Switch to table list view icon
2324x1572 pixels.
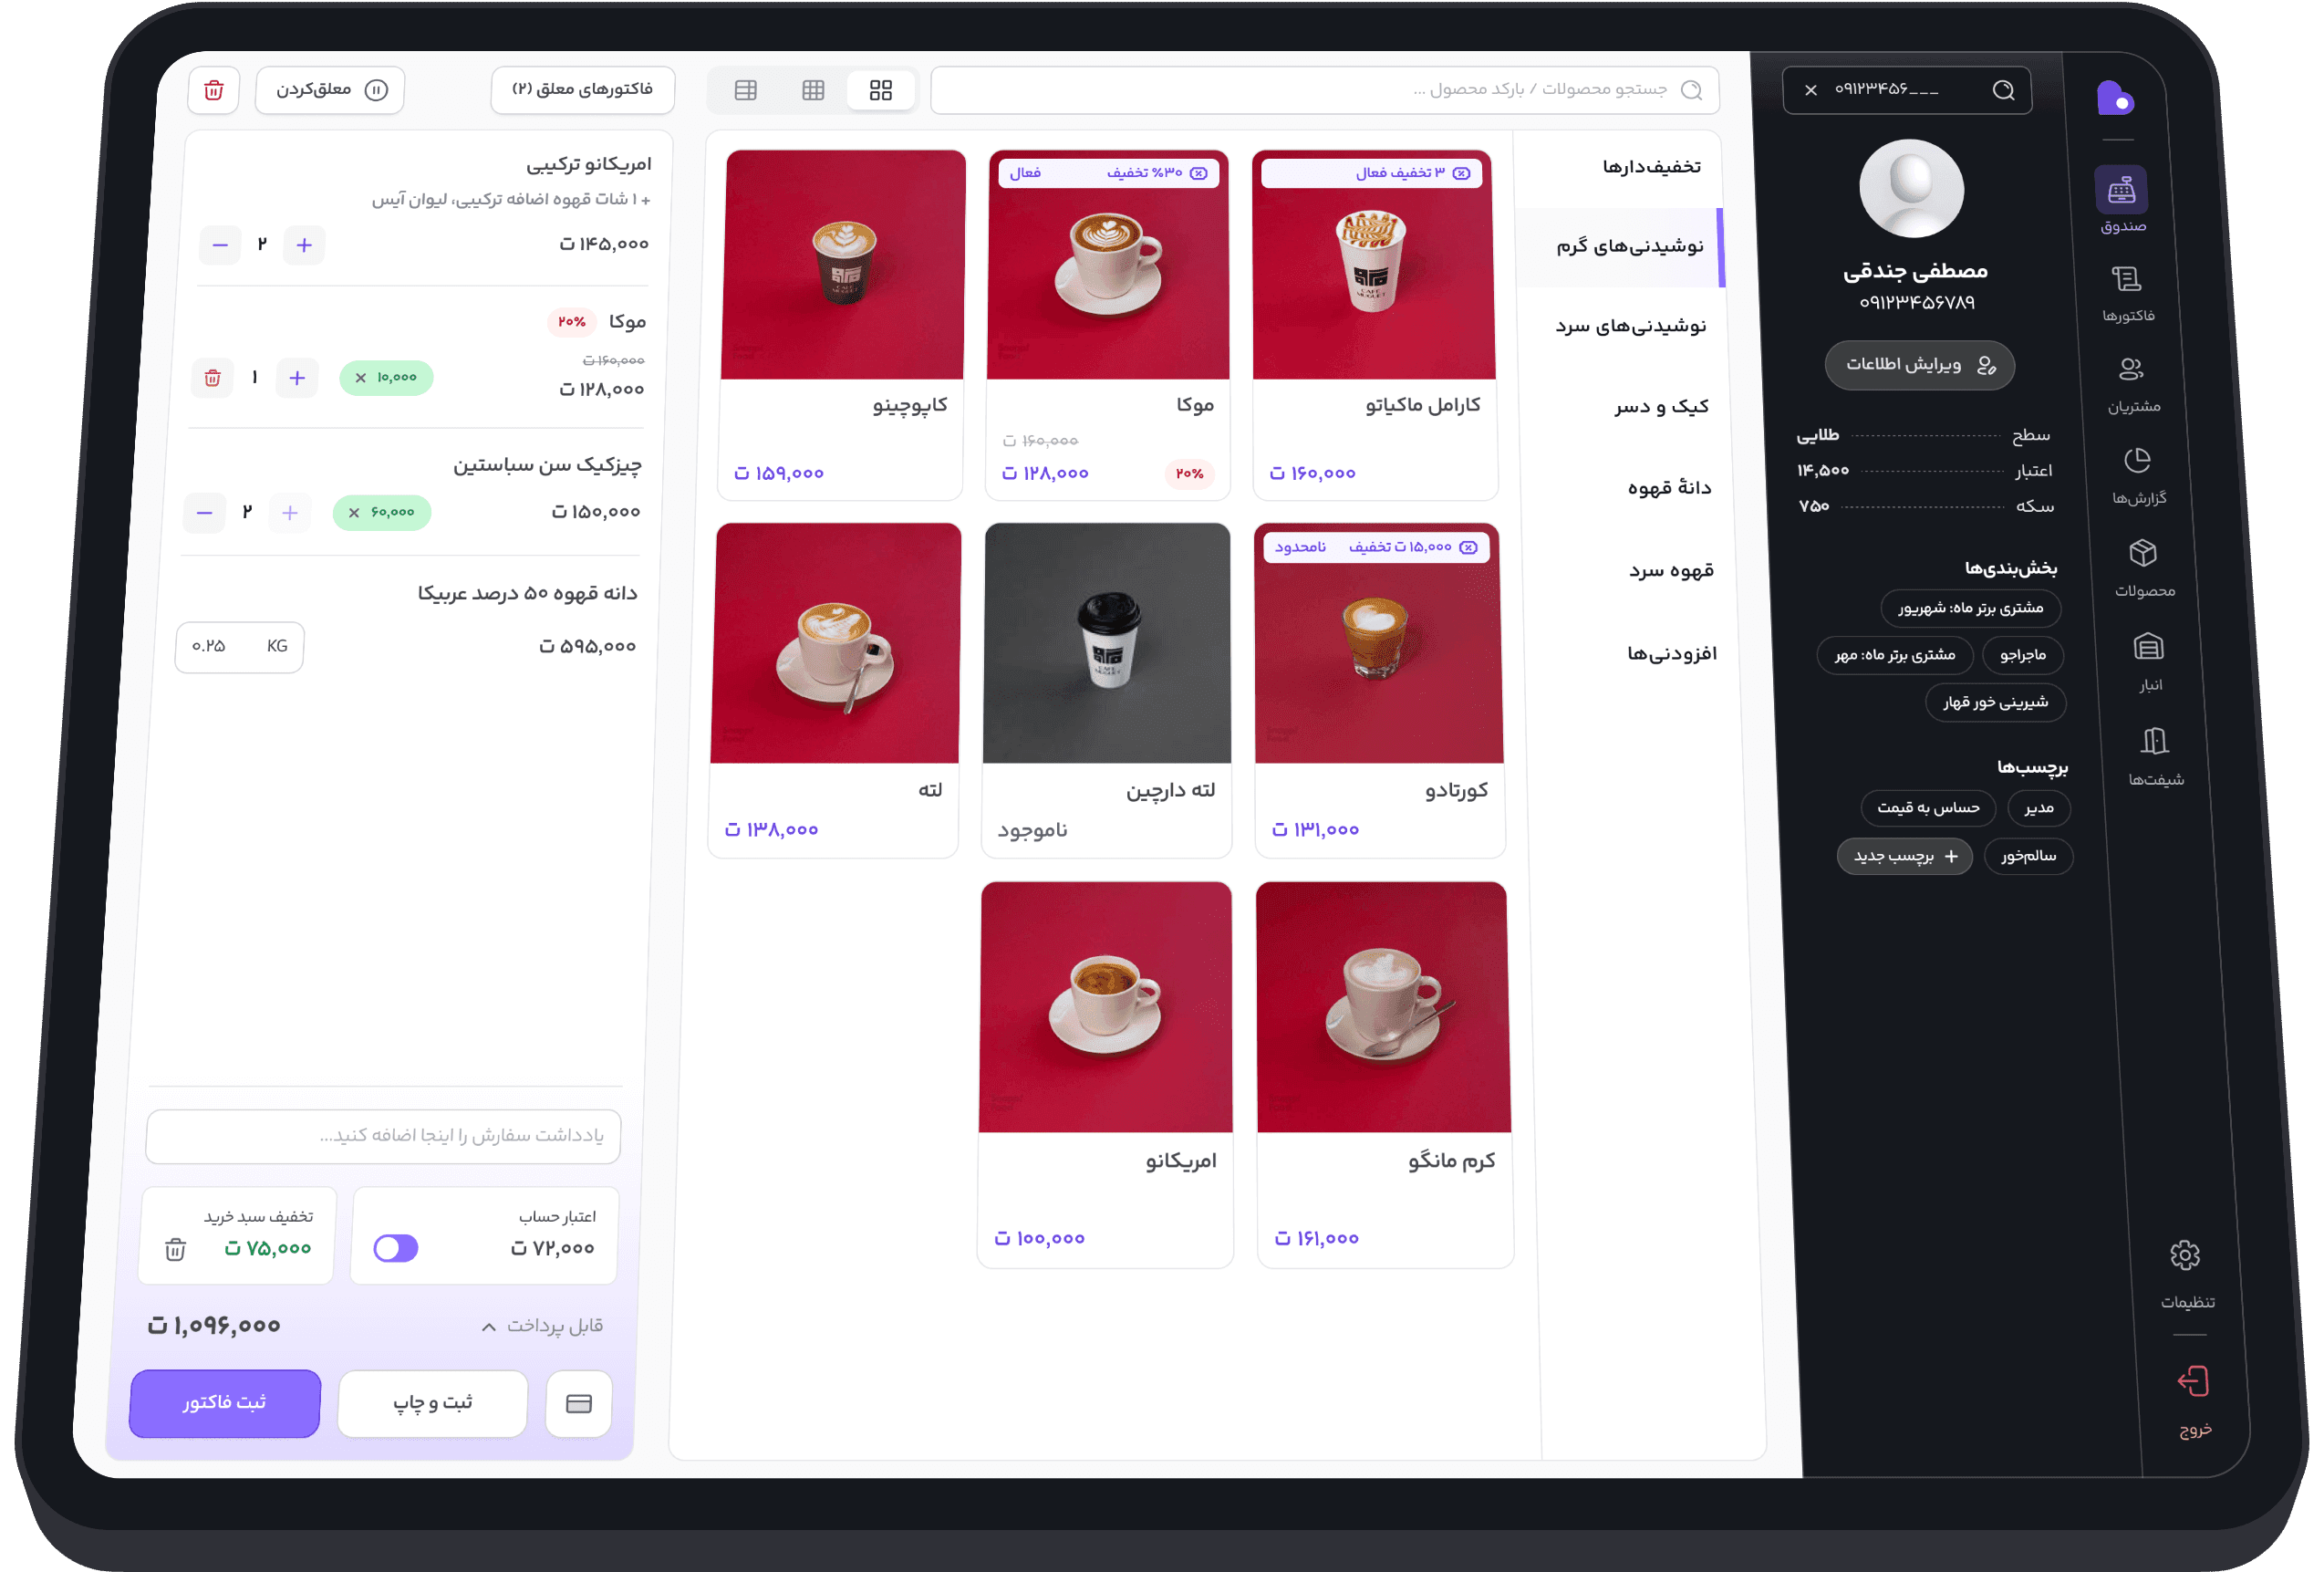click(745, 91)
